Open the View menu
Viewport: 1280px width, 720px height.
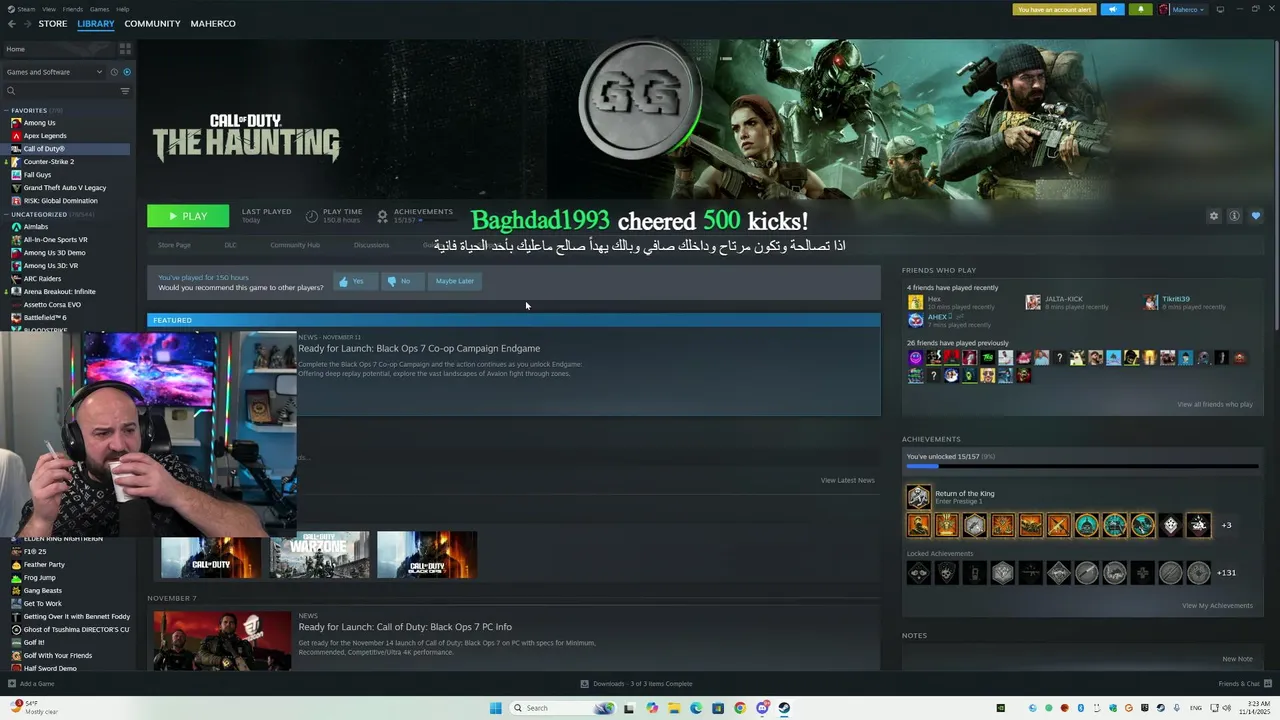pos(49,9)
